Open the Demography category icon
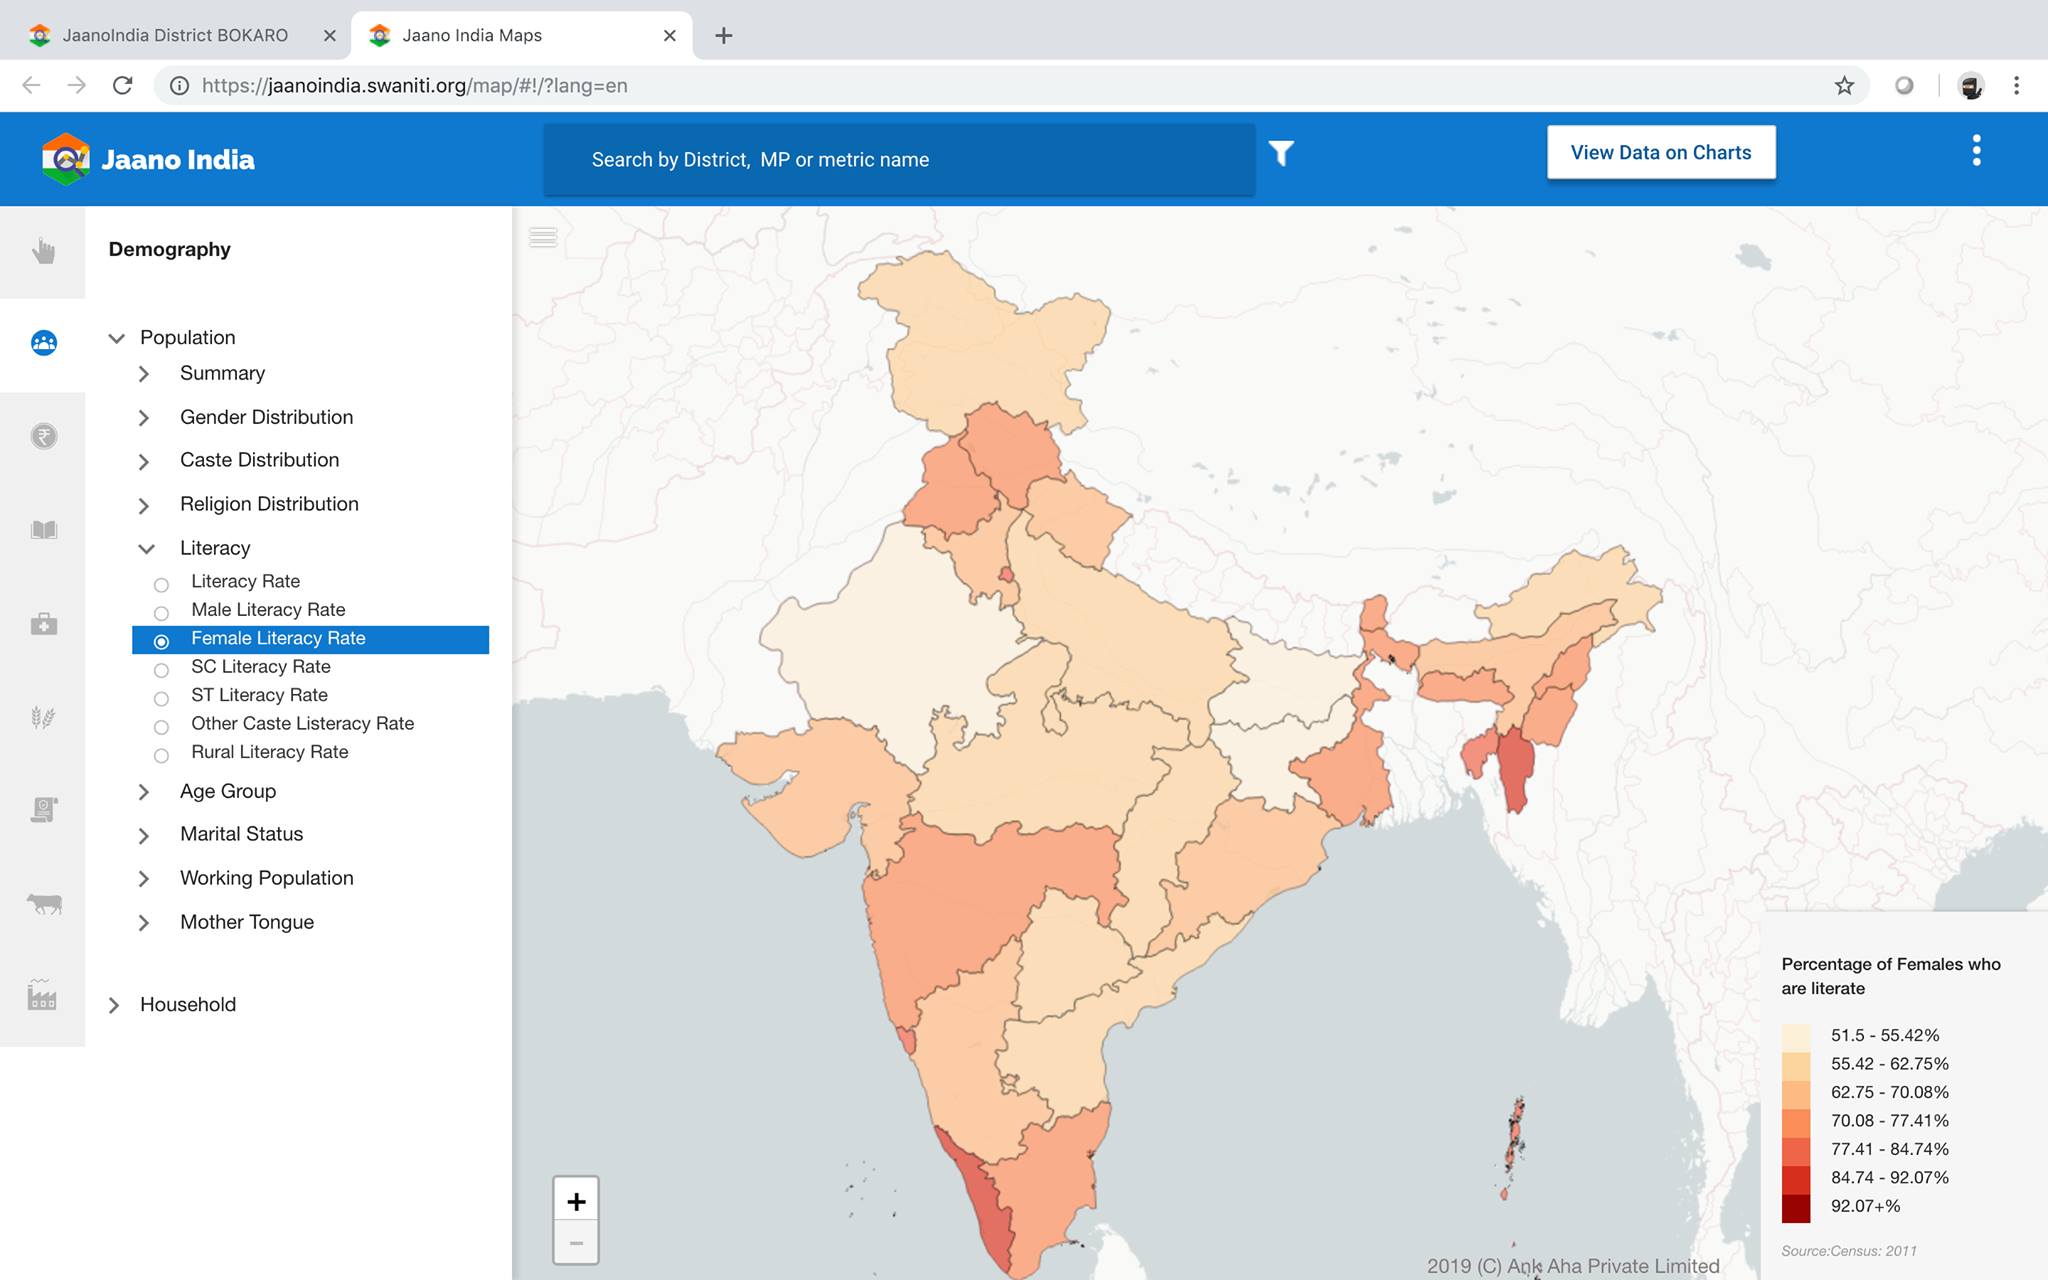2048x1280 pixels. click(x=43, y=343)
